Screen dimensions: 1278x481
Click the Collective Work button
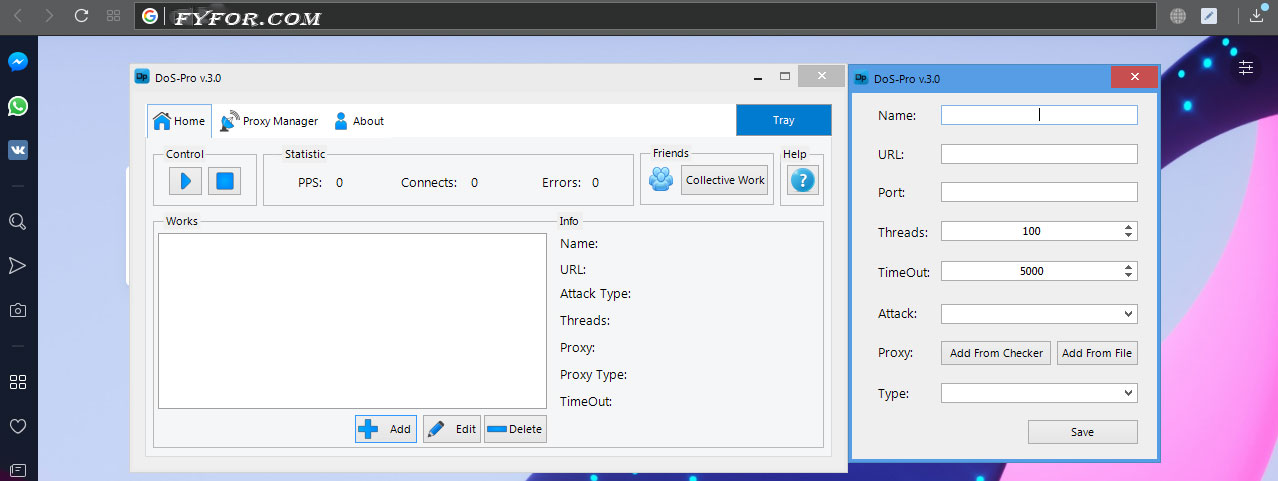coord(724,180)
